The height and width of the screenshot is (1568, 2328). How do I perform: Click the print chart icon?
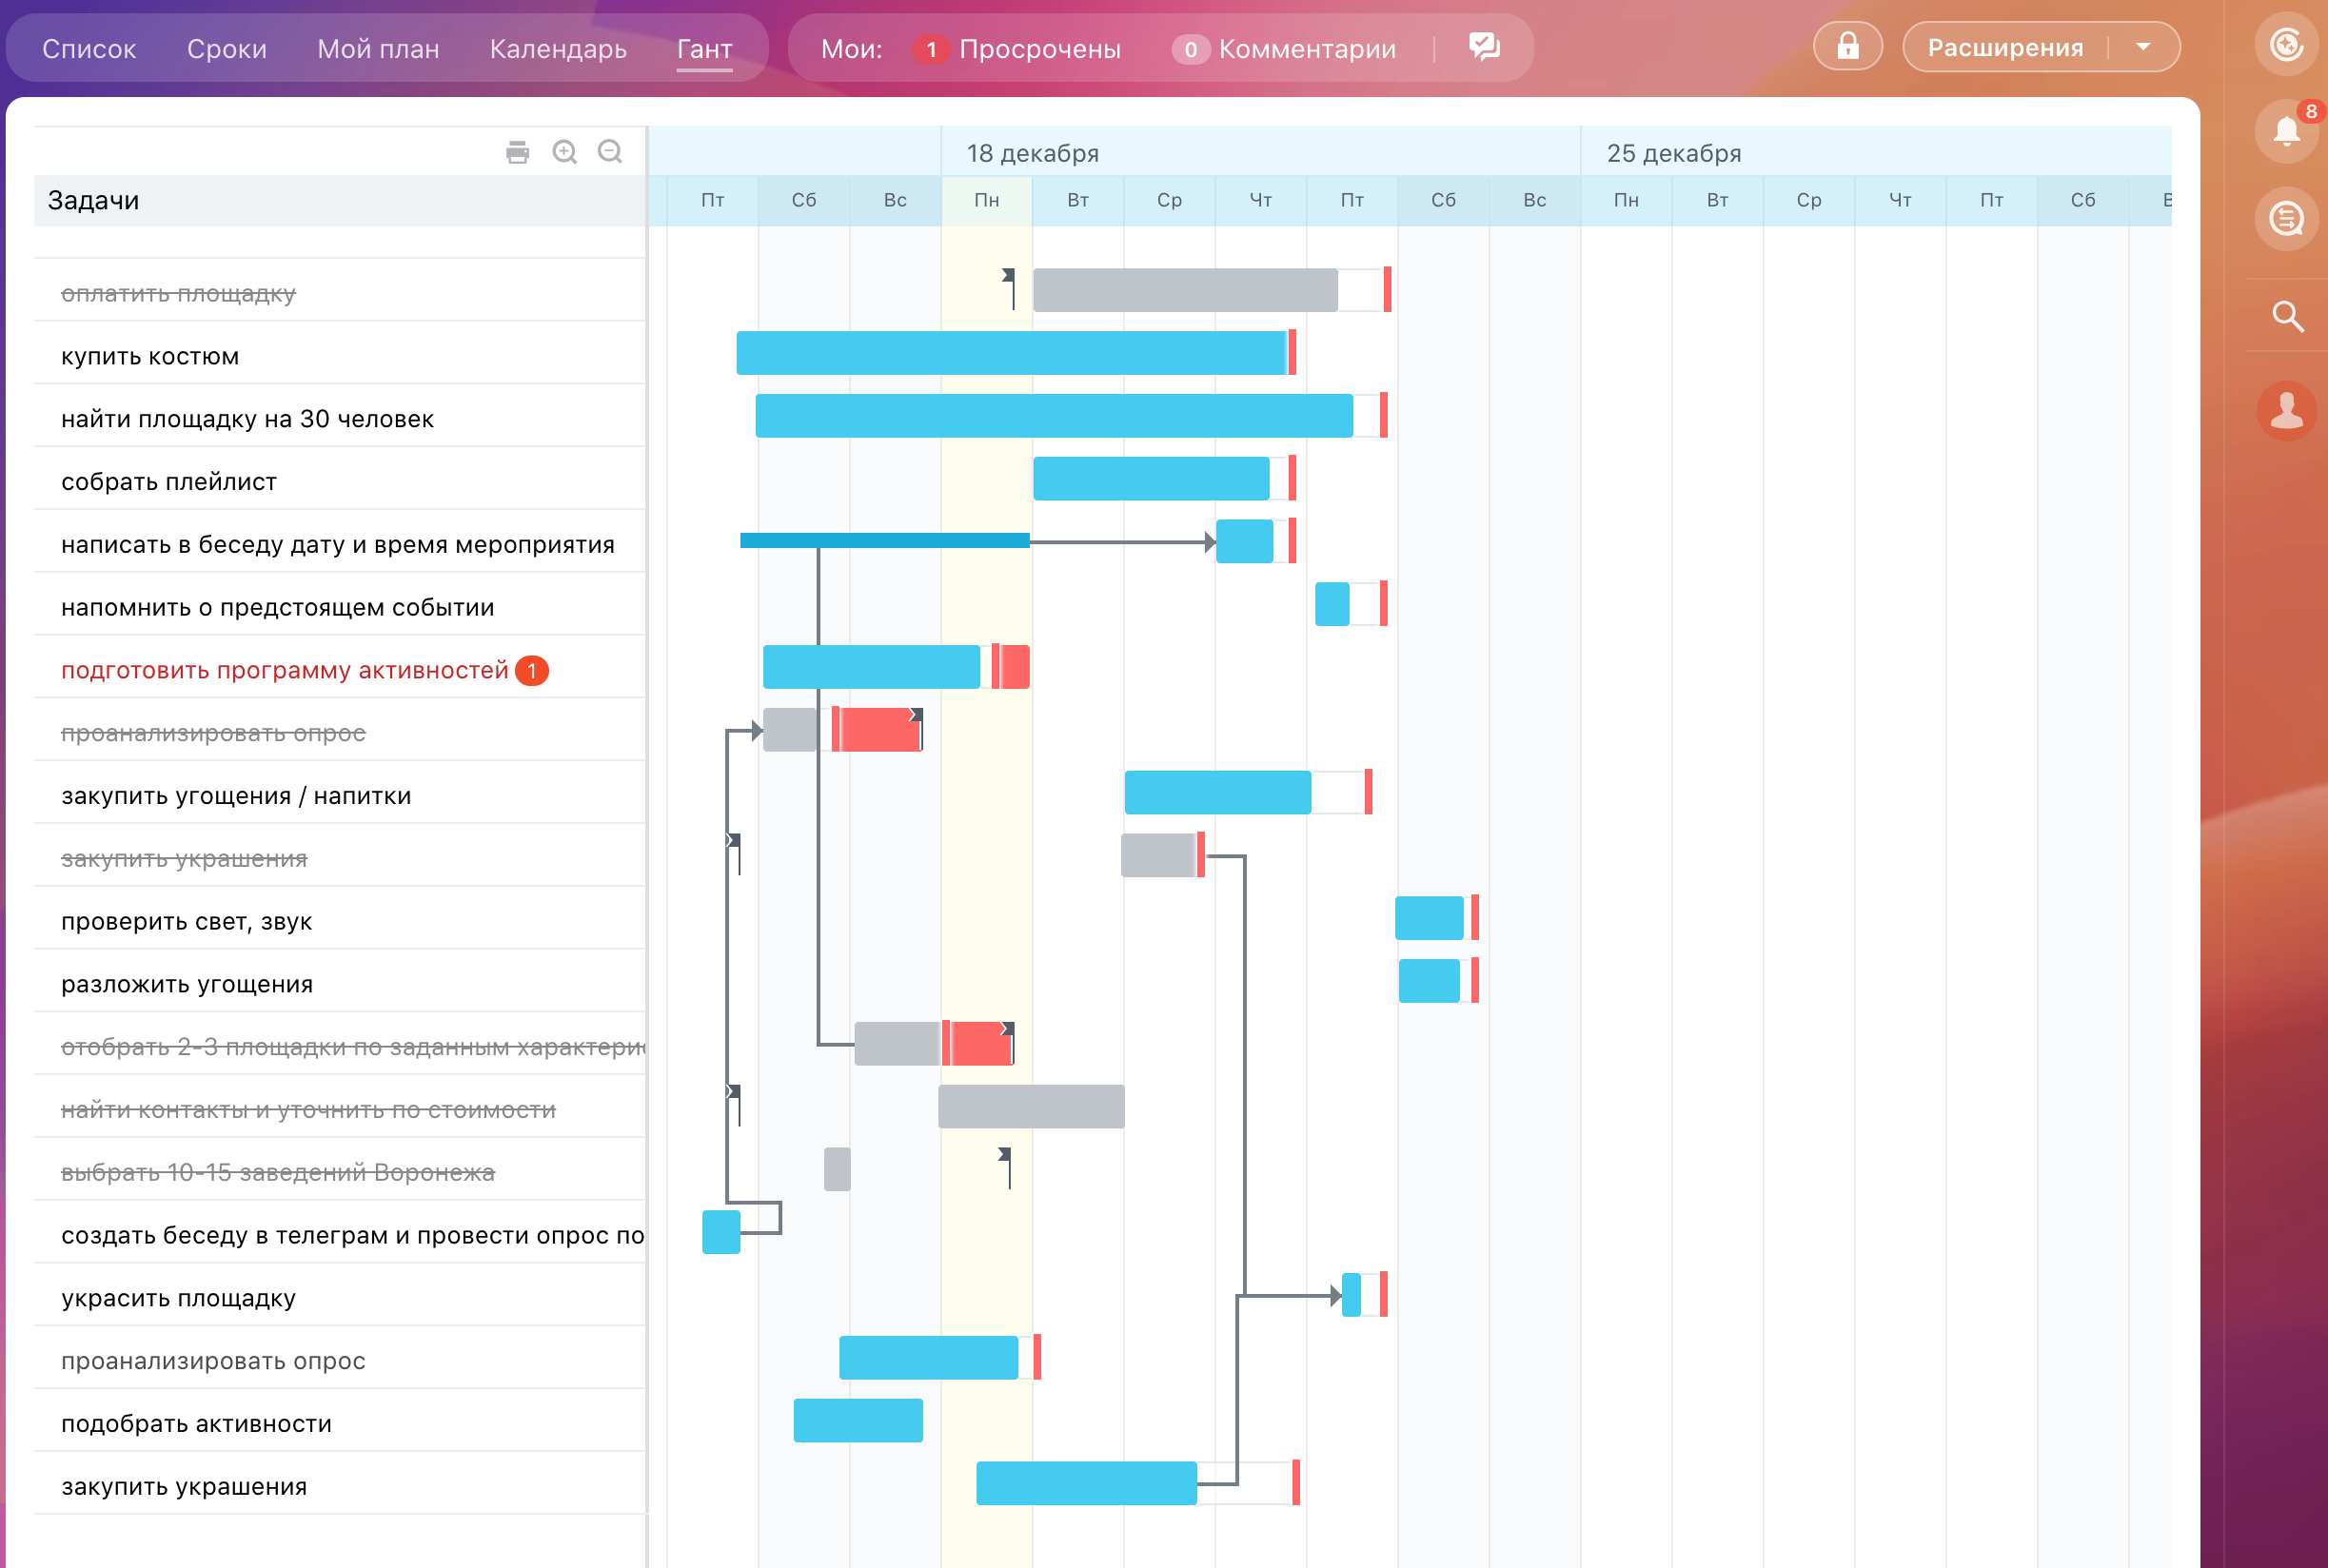(x=517, y=152)
